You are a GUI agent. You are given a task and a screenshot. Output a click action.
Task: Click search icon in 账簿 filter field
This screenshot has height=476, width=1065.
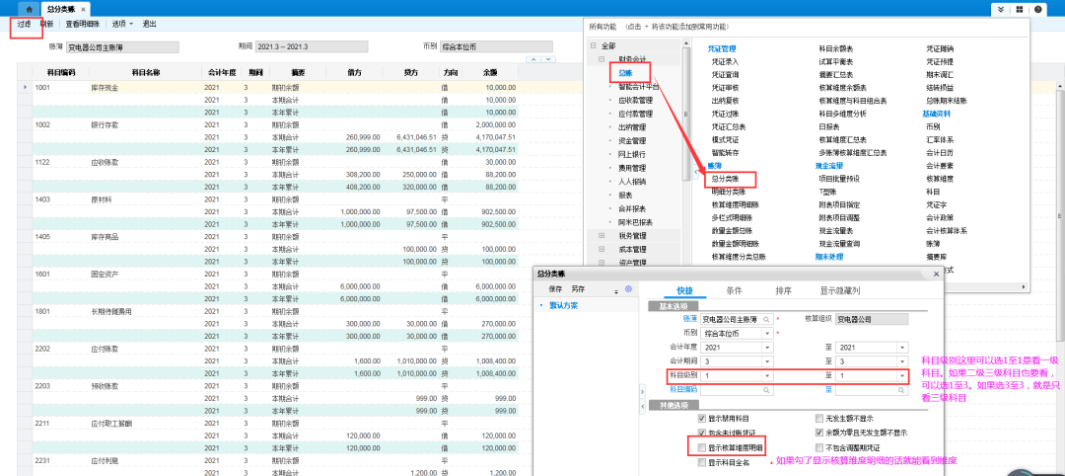point(766,318)
